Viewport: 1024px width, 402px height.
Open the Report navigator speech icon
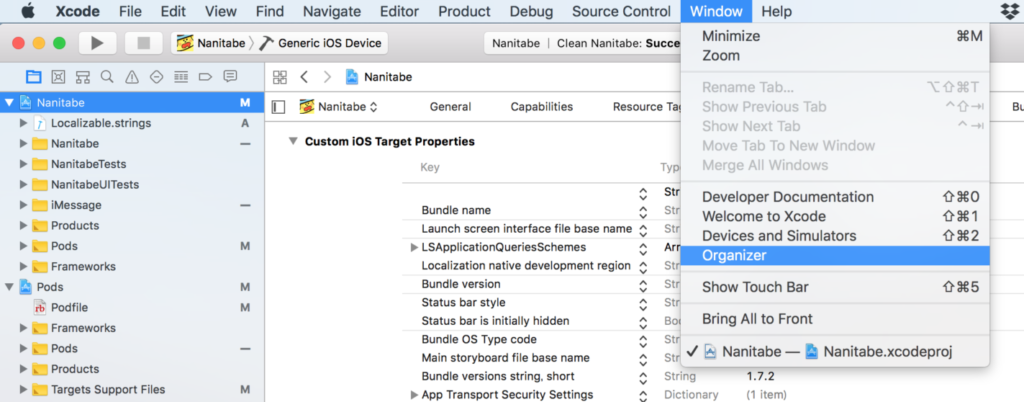230,77
